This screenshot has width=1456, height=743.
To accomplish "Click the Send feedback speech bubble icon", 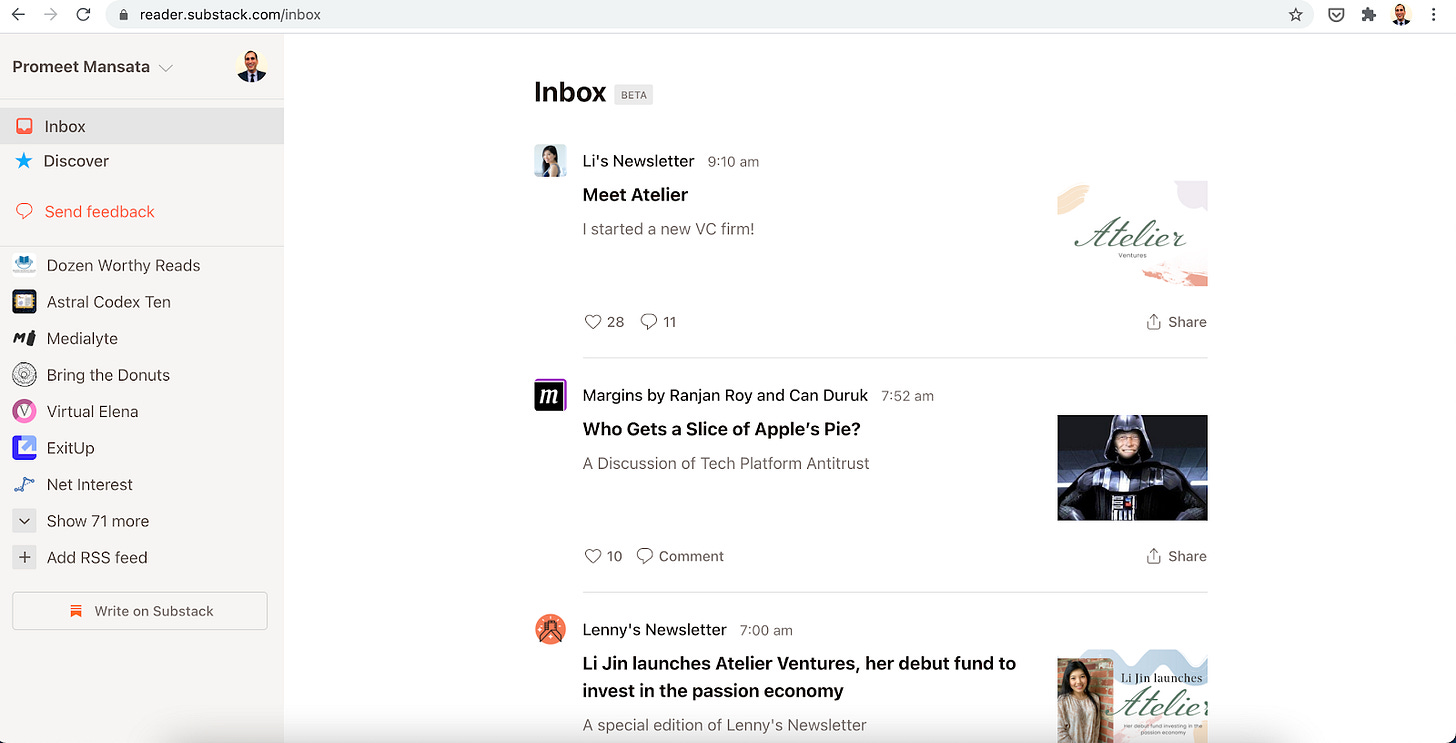I will pyautogui.click(x=24, y=212).
